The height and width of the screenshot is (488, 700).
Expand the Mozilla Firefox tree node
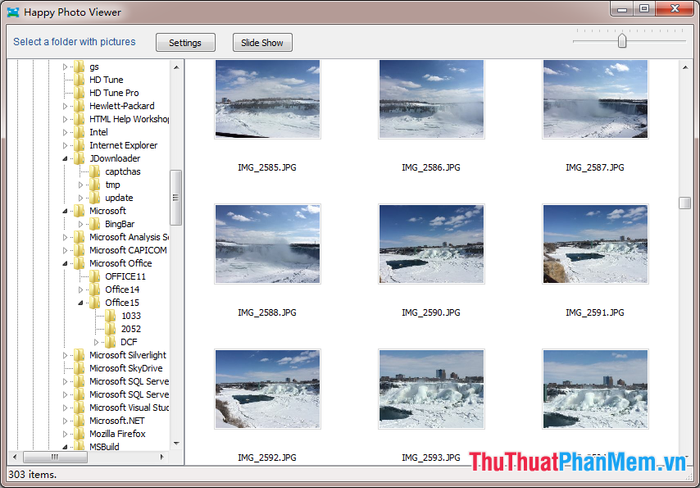[x=65, y=434]
